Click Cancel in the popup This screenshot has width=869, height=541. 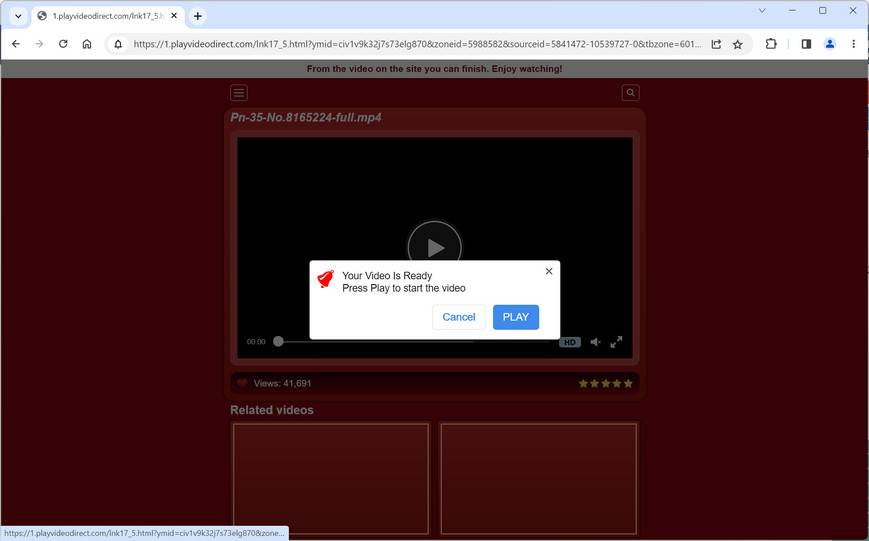point(459,317)
